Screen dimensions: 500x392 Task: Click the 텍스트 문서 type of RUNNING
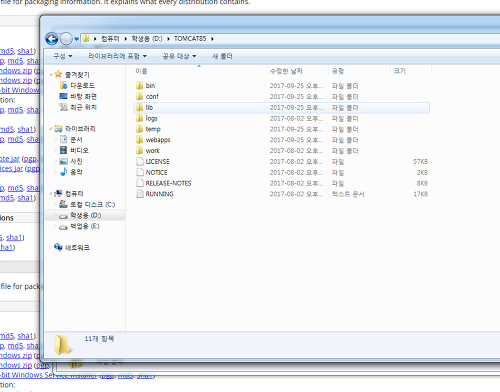[348, 194]
